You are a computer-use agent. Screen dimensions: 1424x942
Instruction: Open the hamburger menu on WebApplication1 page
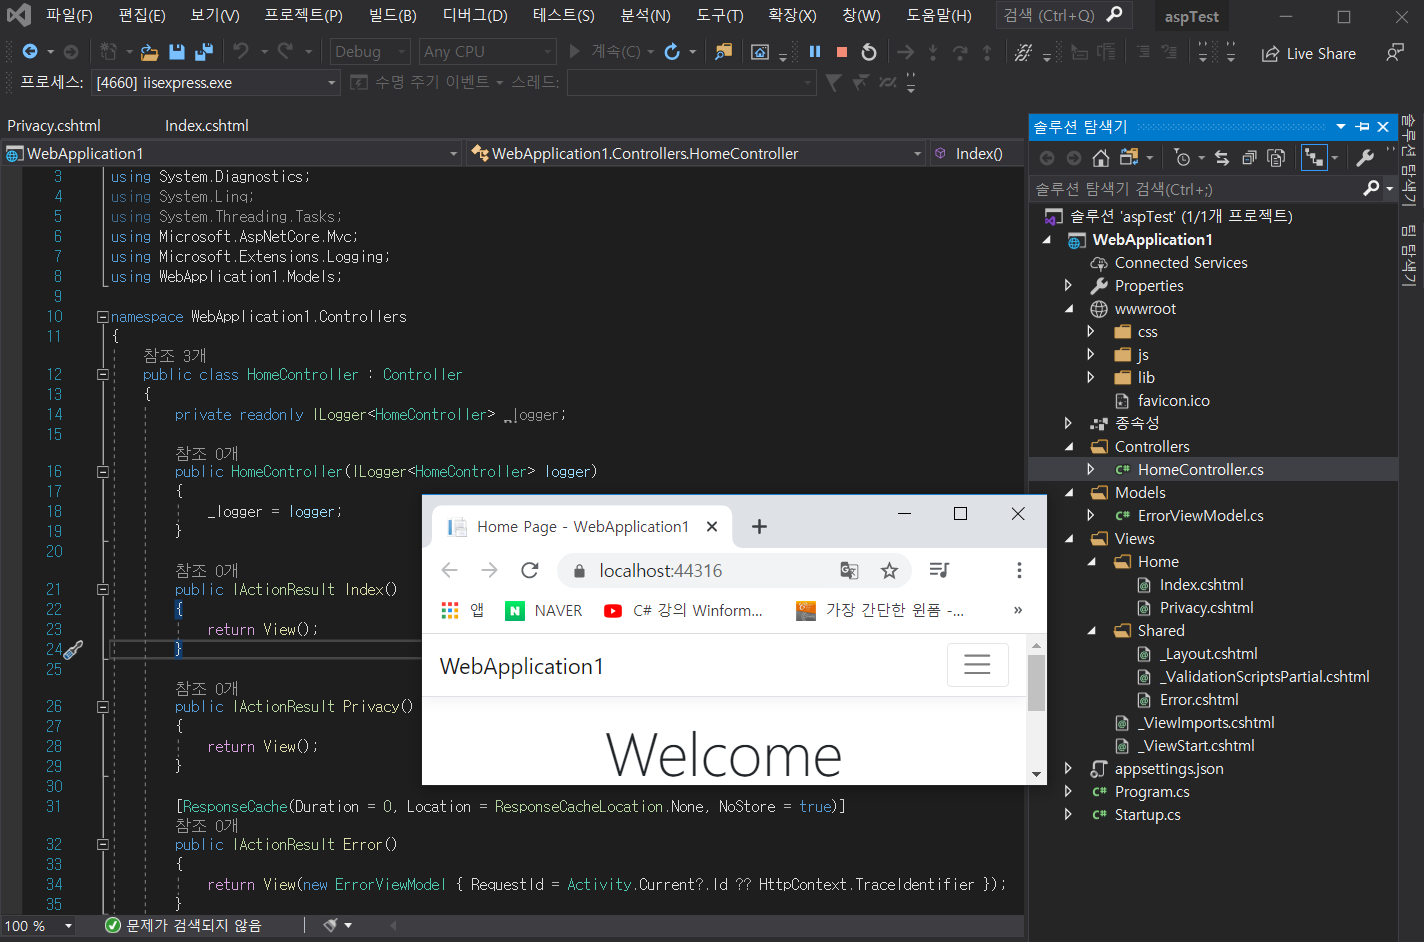click(977, 665)
